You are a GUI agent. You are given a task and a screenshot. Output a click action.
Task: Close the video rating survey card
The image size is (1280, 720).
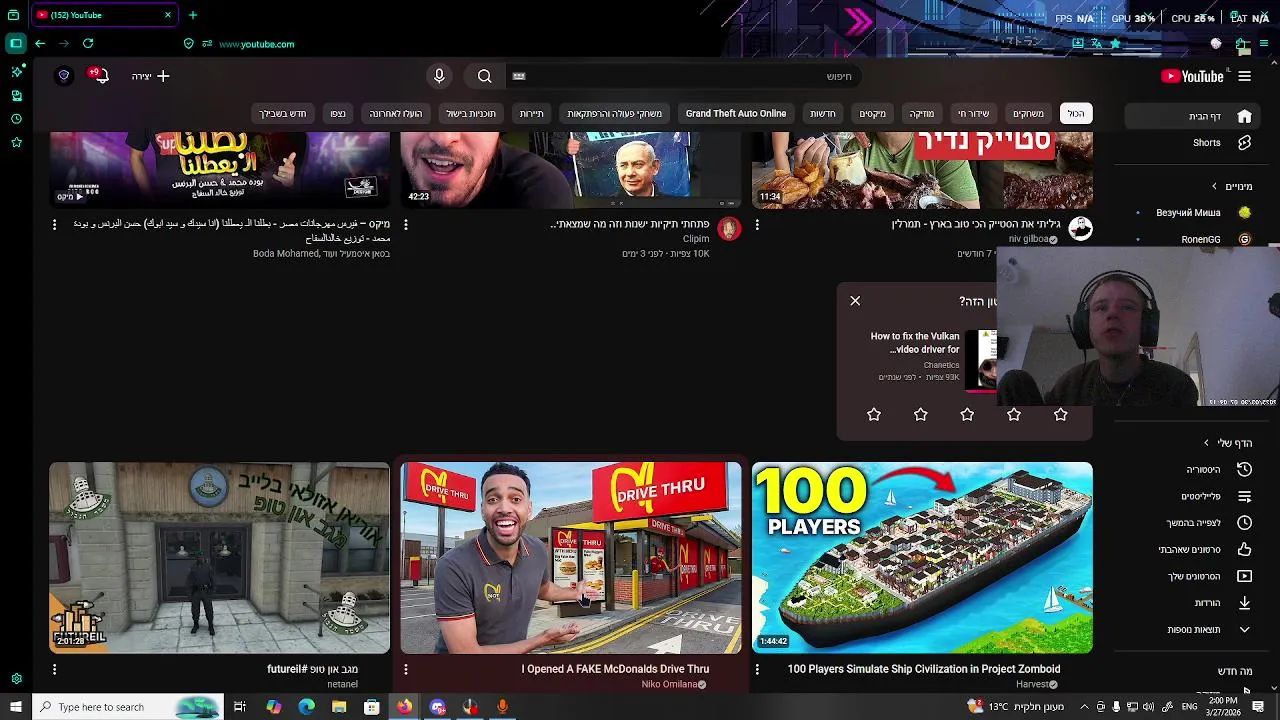(855, 301)
